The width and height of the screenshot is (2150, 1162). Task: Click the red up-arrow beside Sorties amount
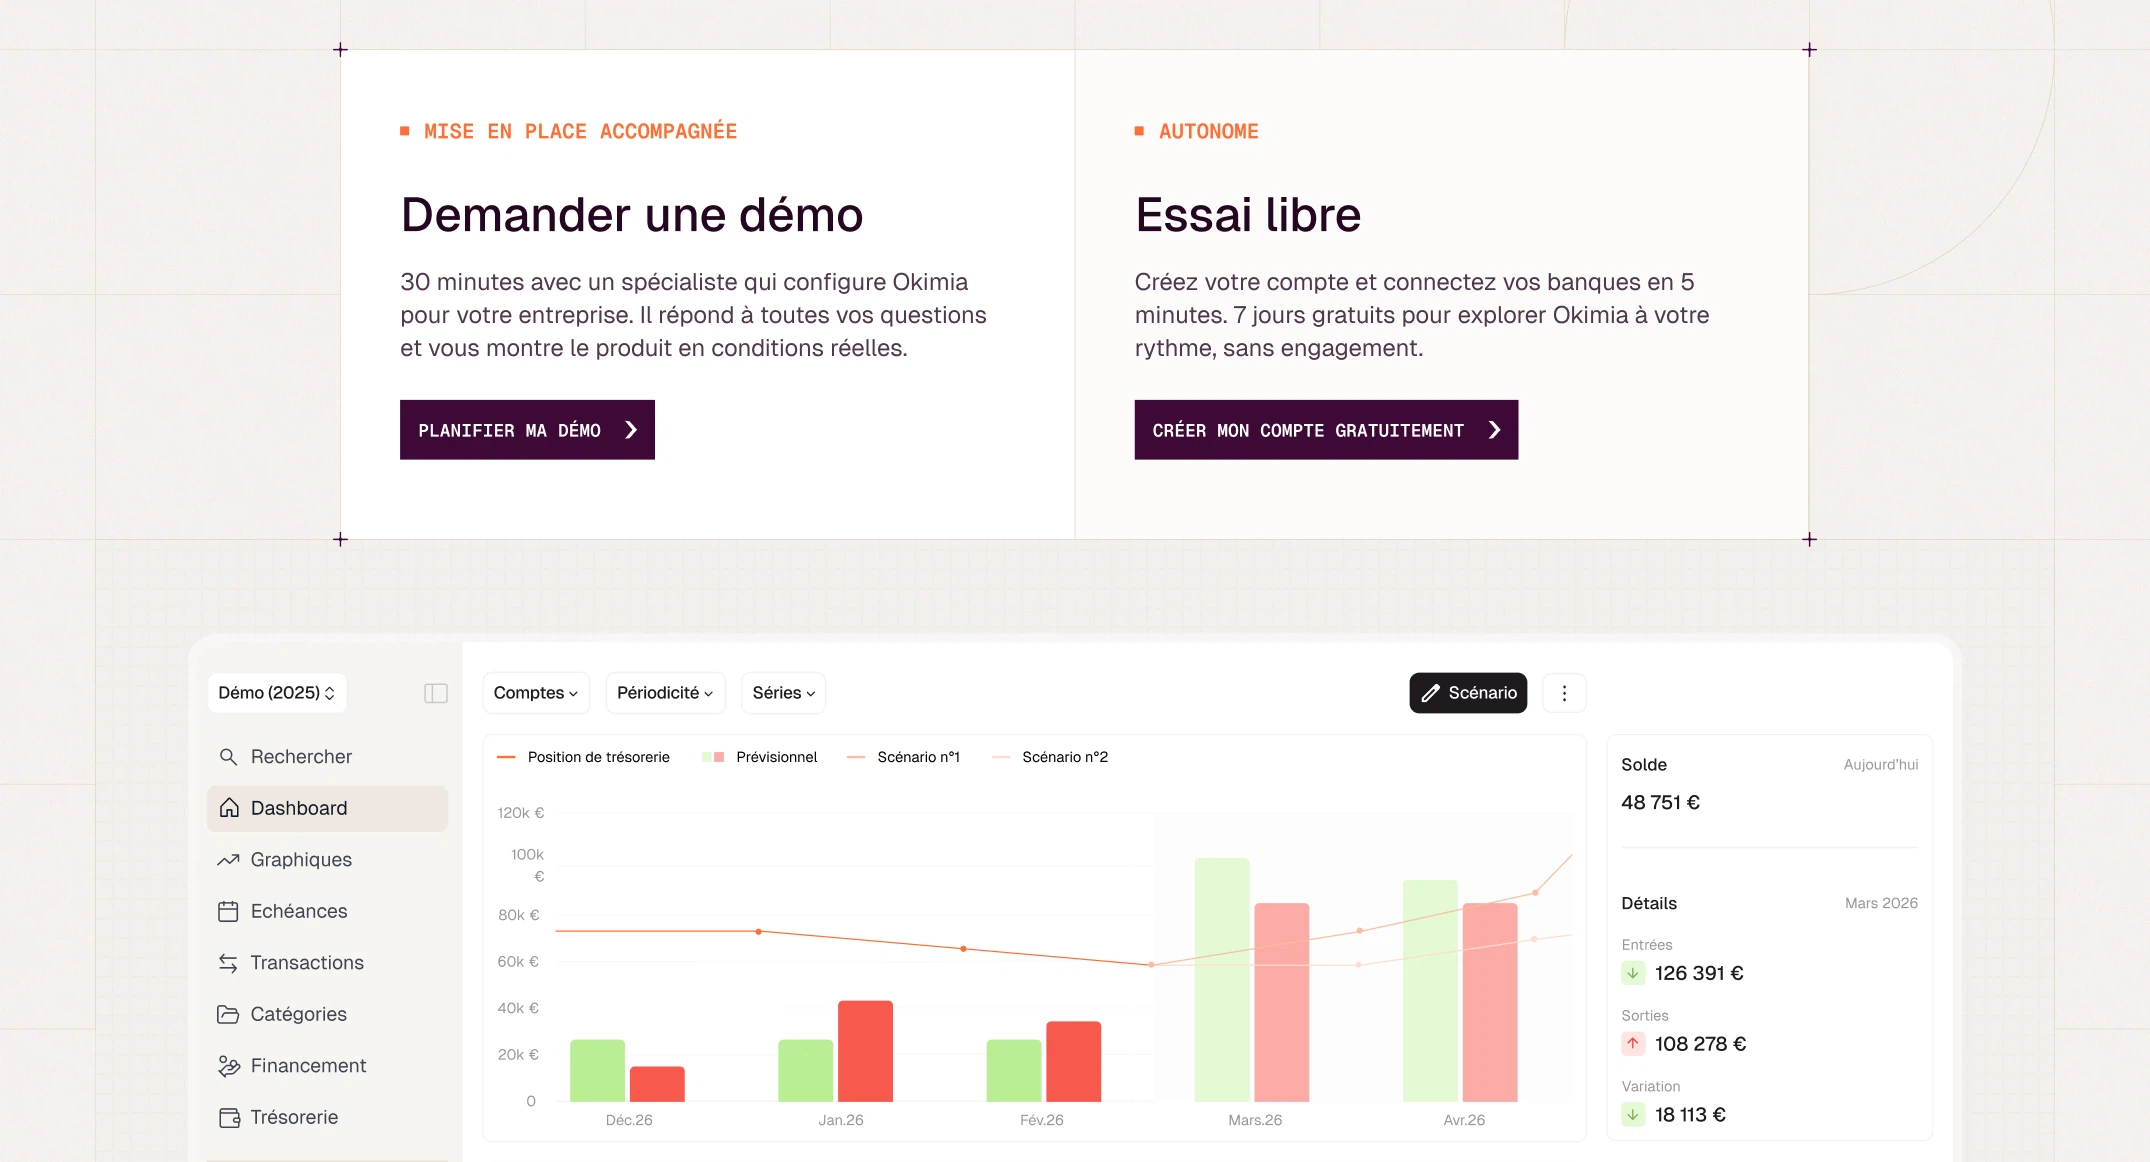pos(1633,1044)
